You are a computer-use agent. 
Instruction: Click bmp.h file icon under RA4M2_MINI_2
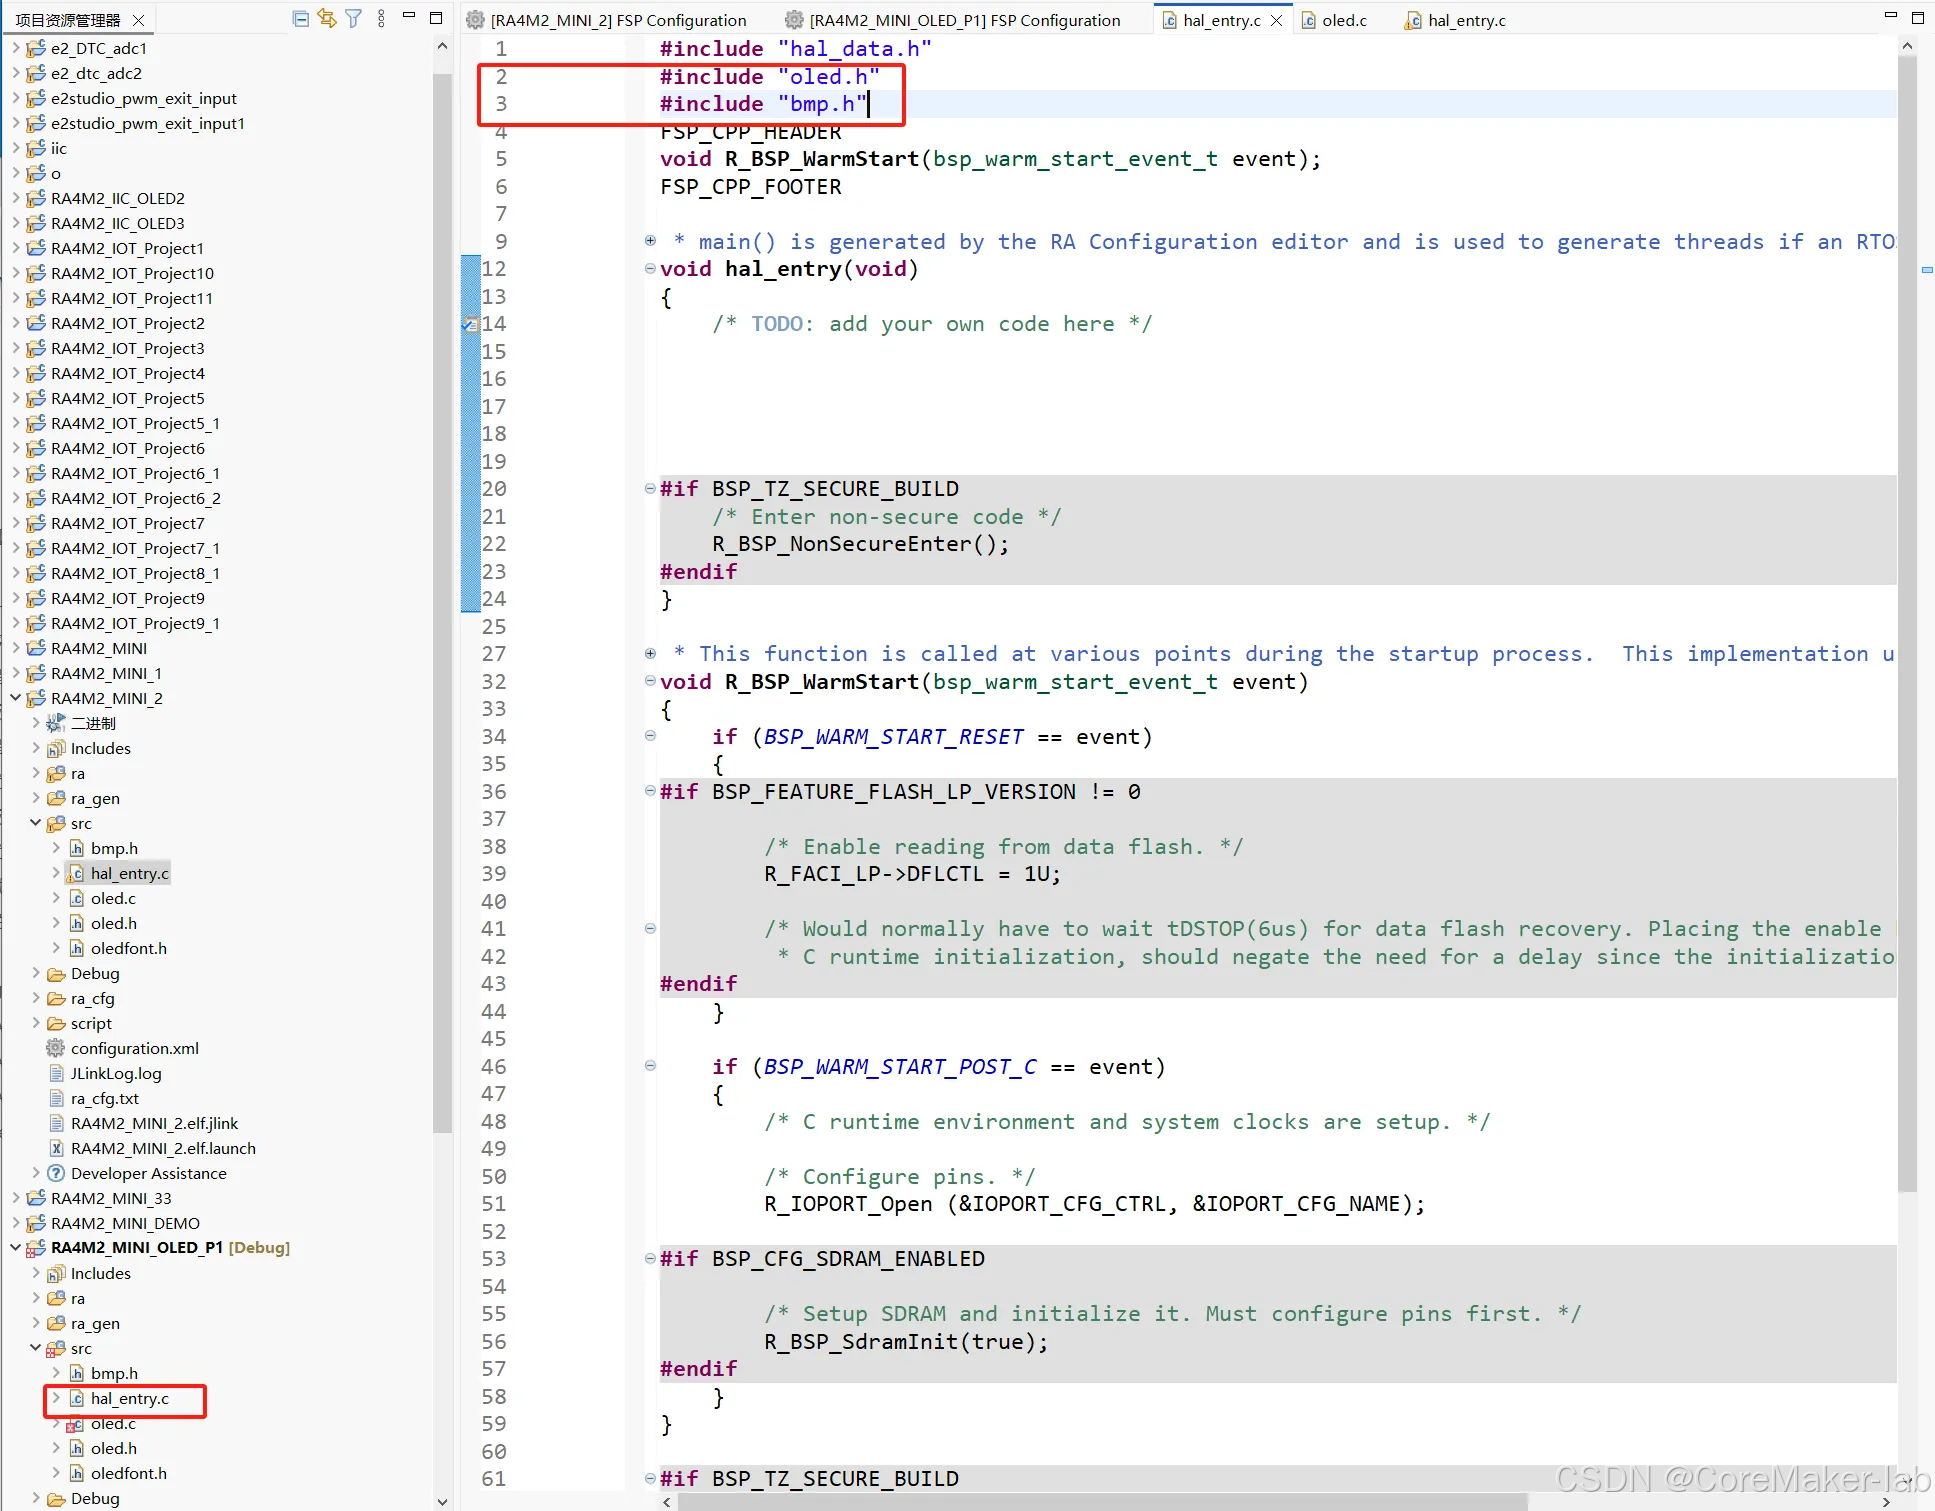[76, 848]
